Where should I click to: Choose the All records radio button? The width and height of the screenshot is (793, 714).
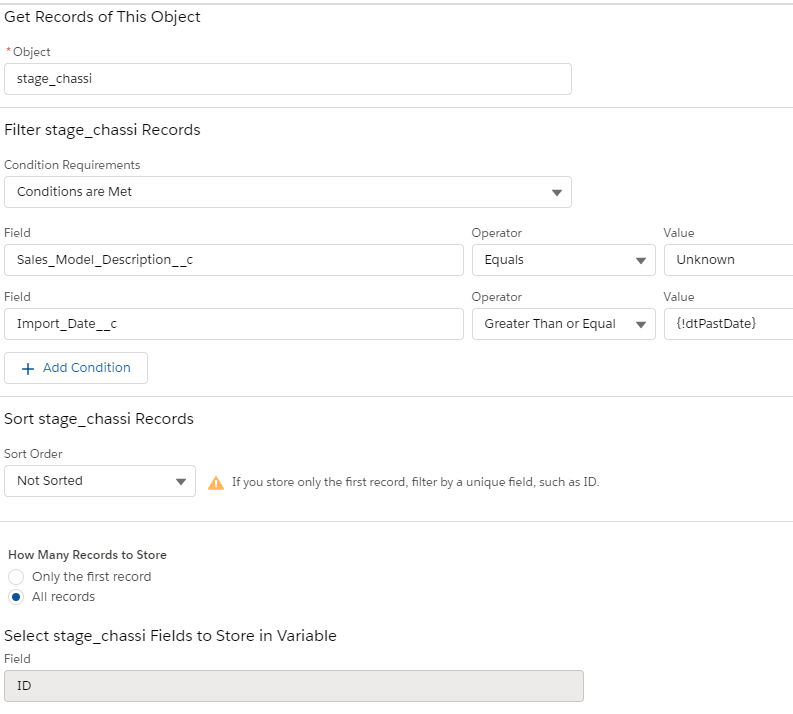click(16, 597)
